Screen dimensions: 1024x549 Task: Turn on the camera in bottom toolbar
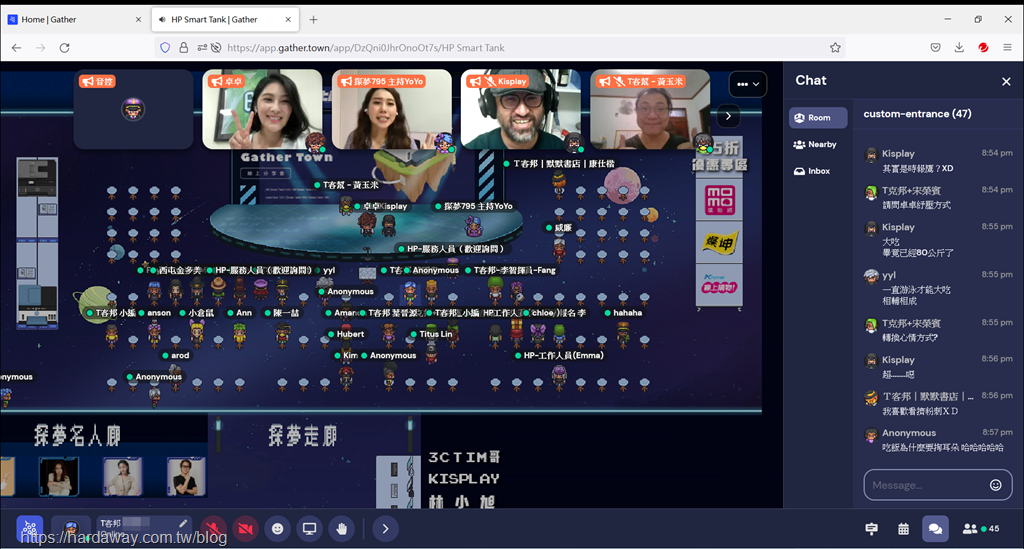(x=246, y=529)
